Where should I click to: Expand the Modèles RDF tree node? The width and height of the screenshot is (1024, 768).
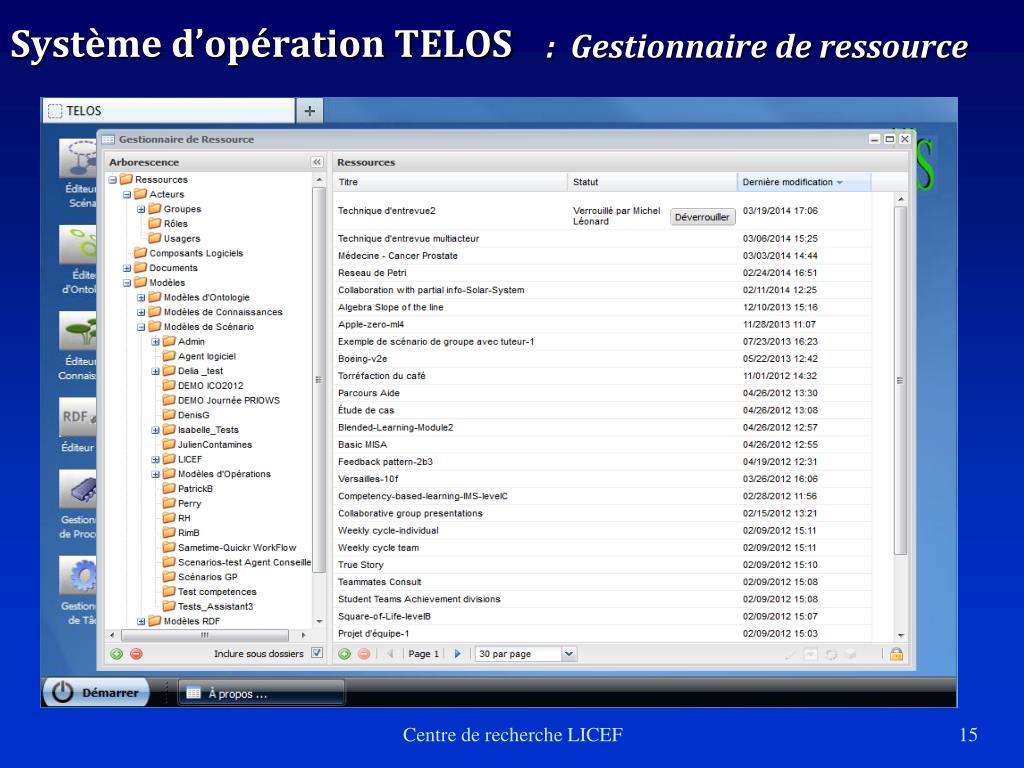click(x=141, y=621)
